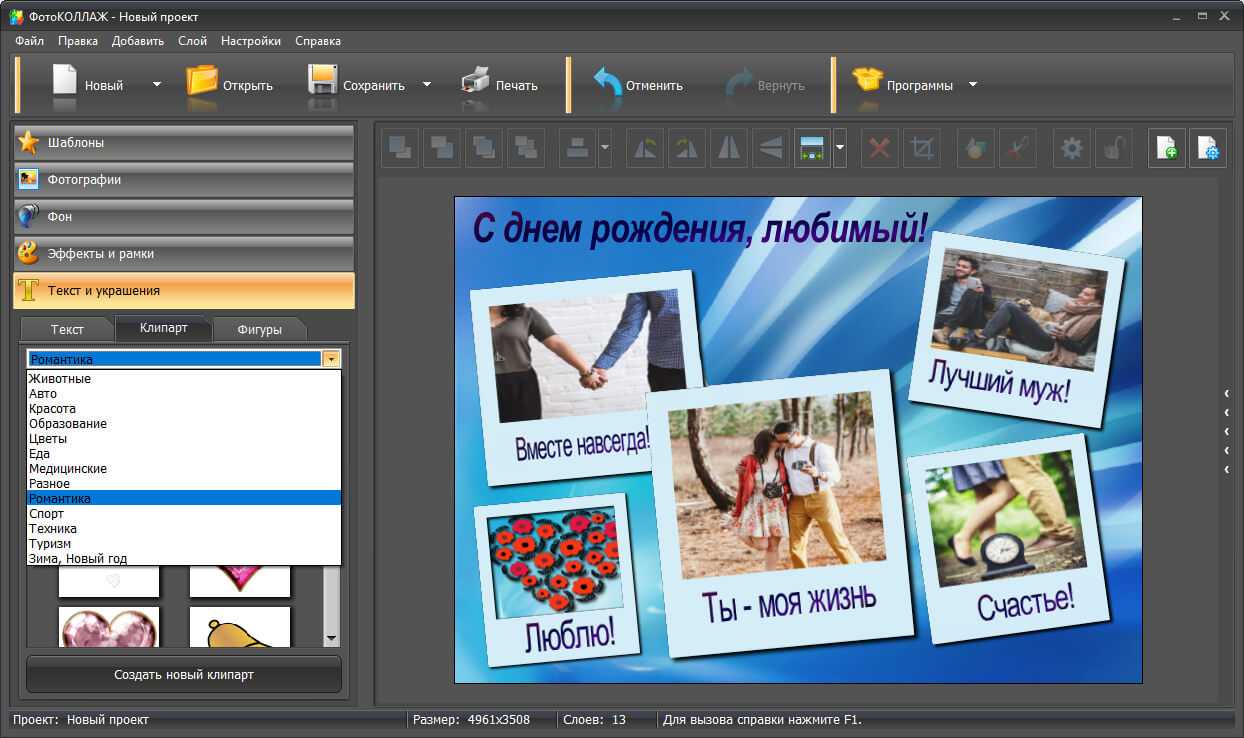This screenshot has width=1244, height=738.
Task: Choose Цветы from the category list
Action: pyautogui.click(x=48, y=439)
